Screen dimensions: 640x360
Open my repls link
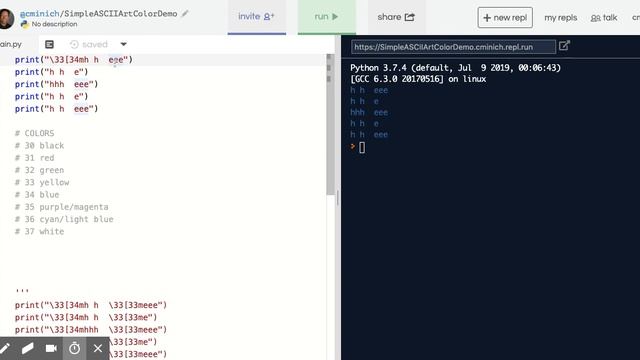tap(560, 18)
